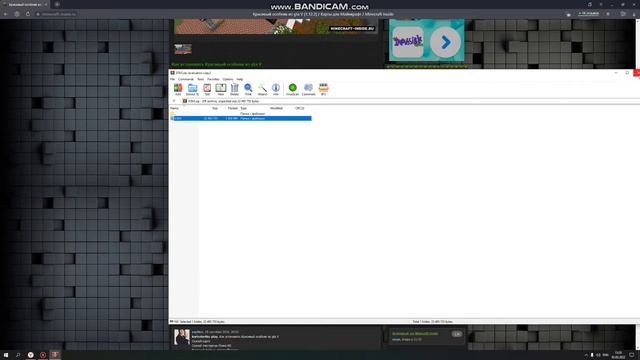Screen dimensions: 640x360
Task: Click the SFX toolbar icon
Action: point(323,89)
